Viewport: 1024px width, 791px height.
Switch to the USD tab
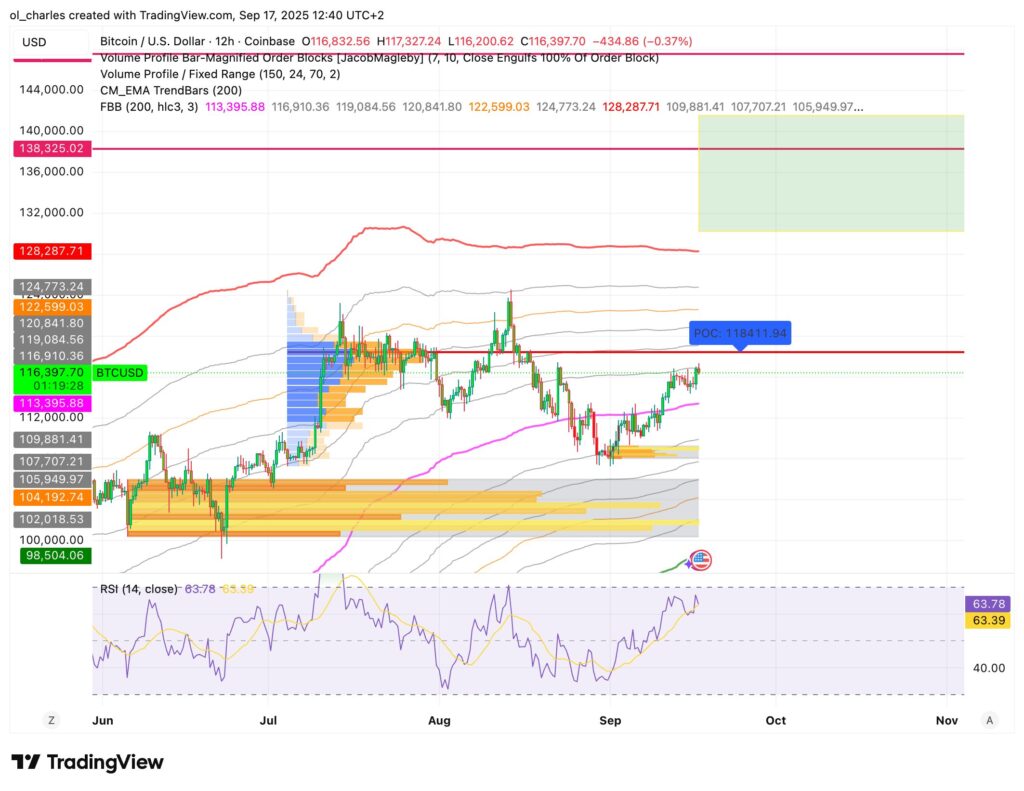32,40
